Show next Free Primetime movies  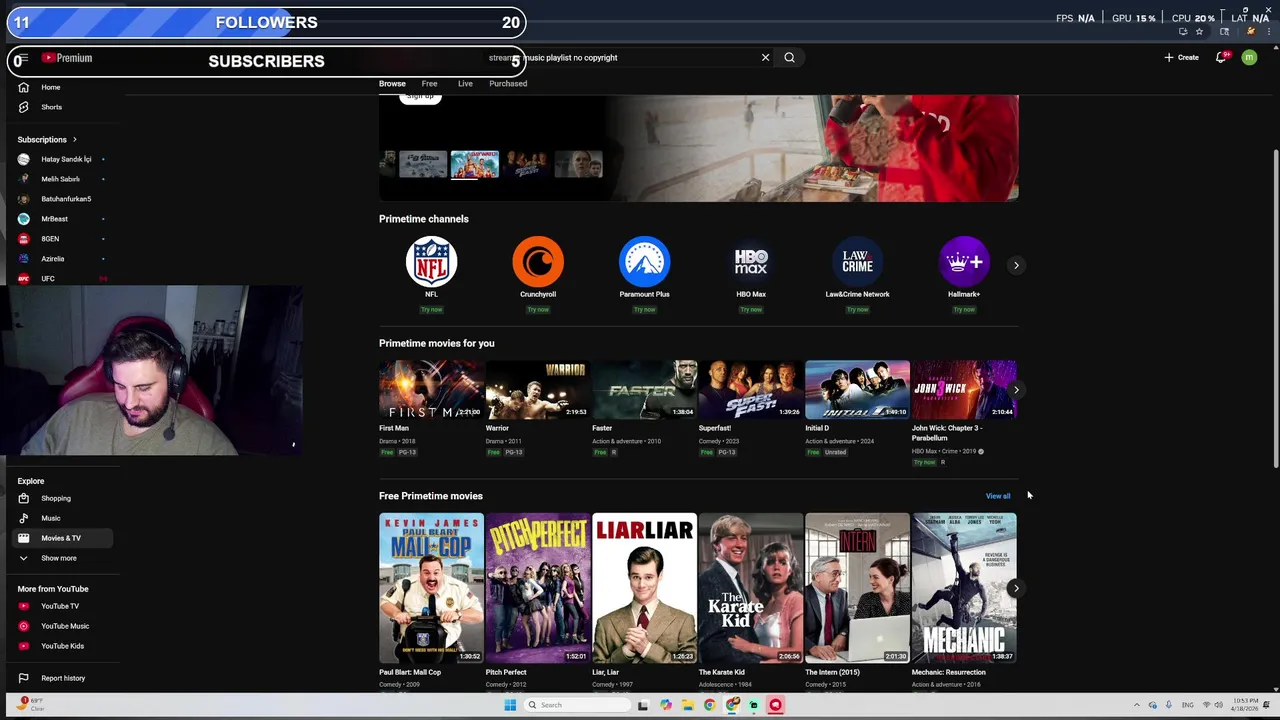(x=1016, y=588)
